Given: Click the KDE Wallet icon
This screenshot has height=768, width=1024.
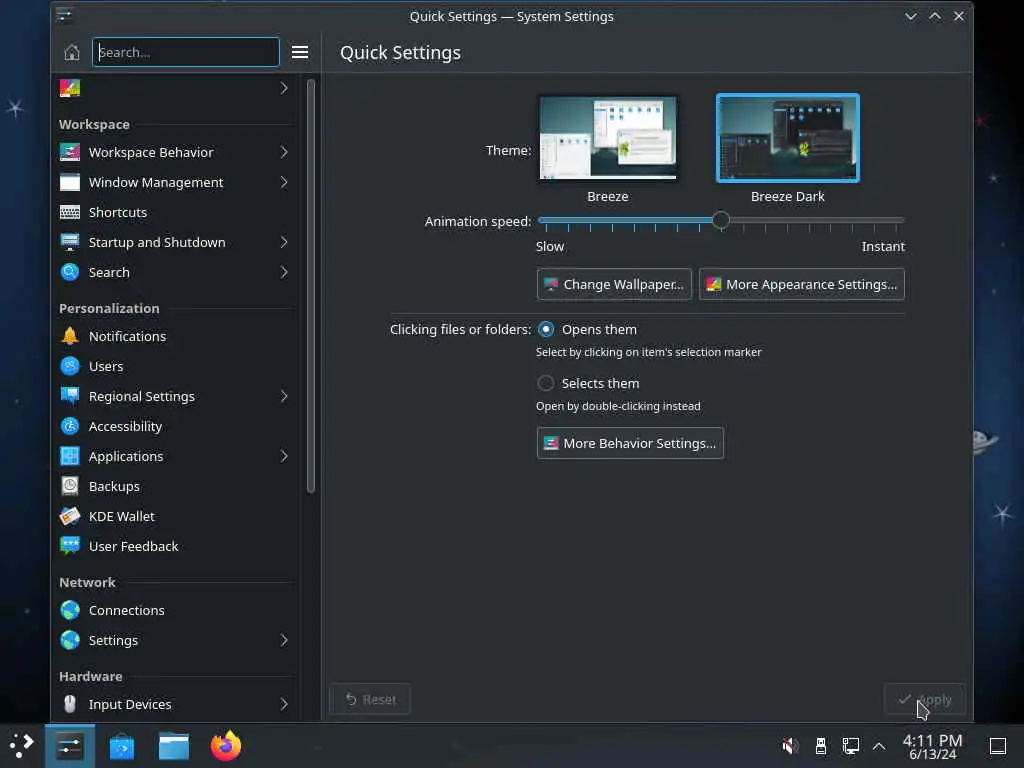Looking at the screenshot, I should 70,517.
